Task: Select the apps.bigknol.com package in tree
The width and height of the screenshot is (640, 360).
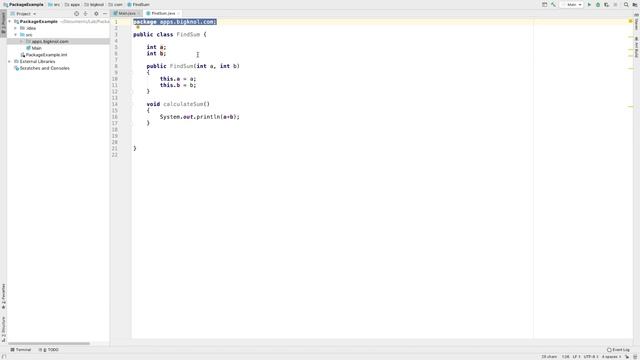Action: click(58, 42)
